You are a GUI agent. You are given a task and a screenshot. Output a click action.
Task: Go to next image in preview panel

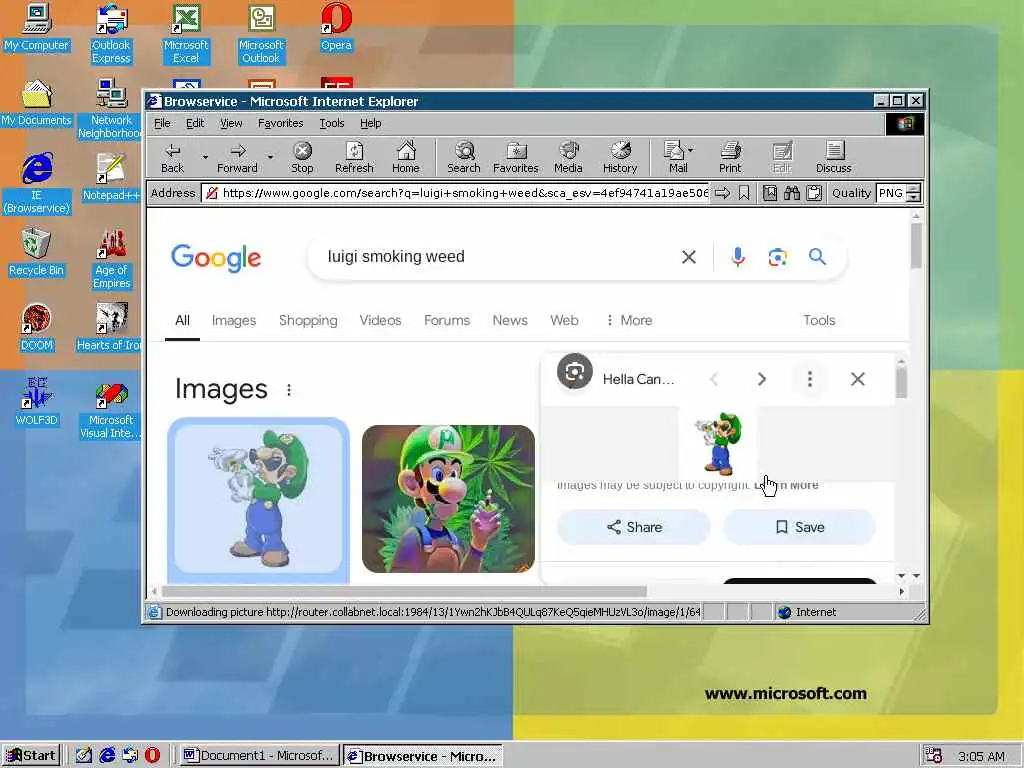click(x=761, y=379)
